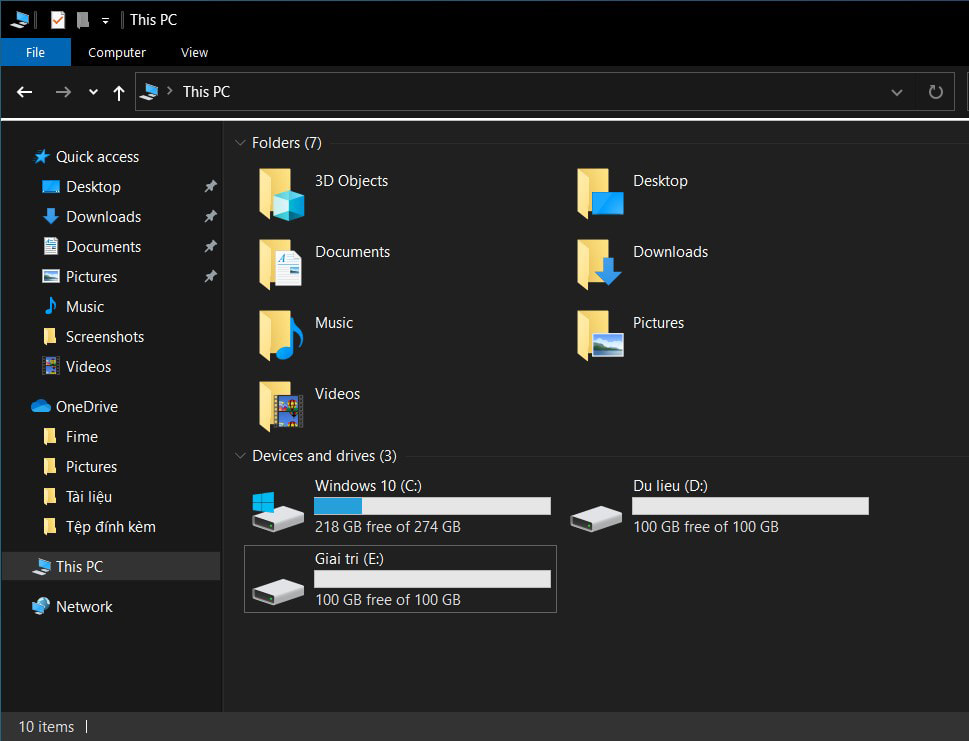Click the New Folder icon in Quick Access Toolbar
This screenshot has height=741, width=969.
(83, 19)
